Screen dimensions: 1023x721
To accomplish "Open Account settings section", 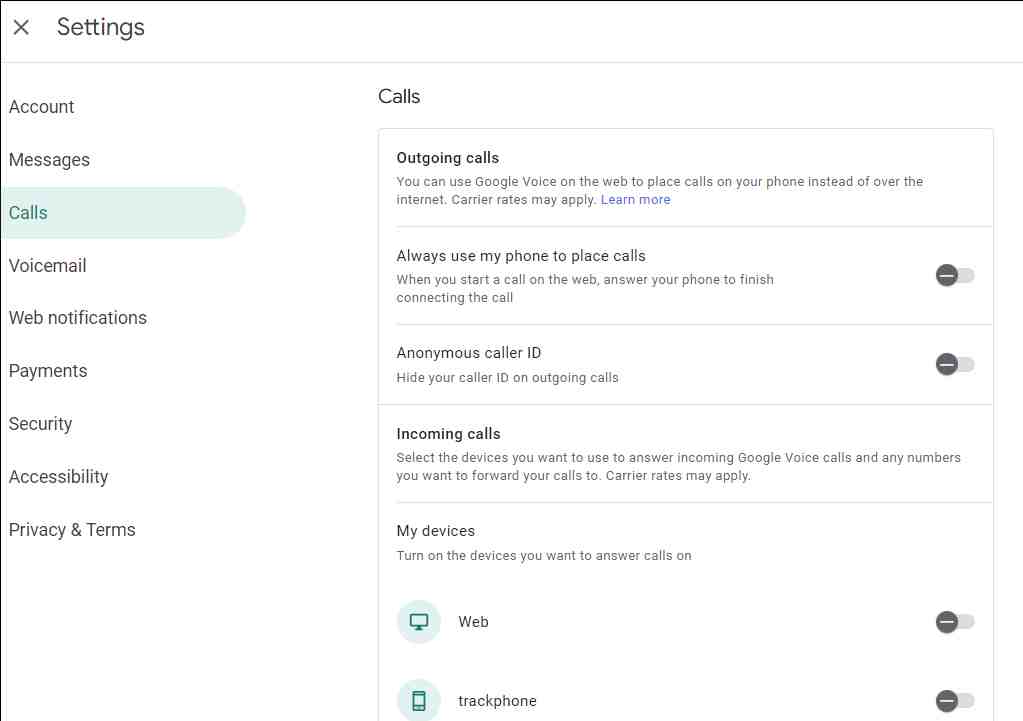I will (42, 107).
